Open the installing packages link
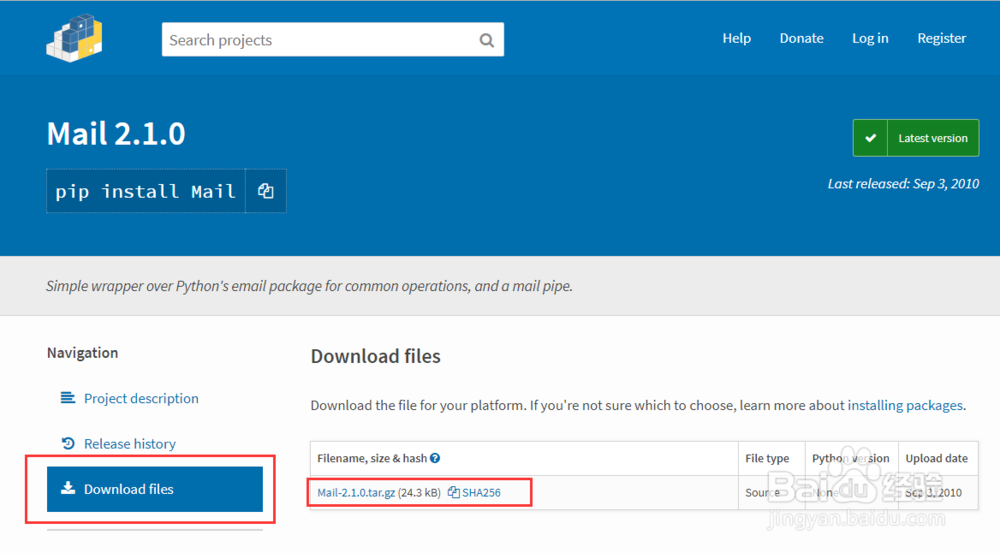This screenshot has height=553, width=1000. pyautogui.click(x=904, y=405)
